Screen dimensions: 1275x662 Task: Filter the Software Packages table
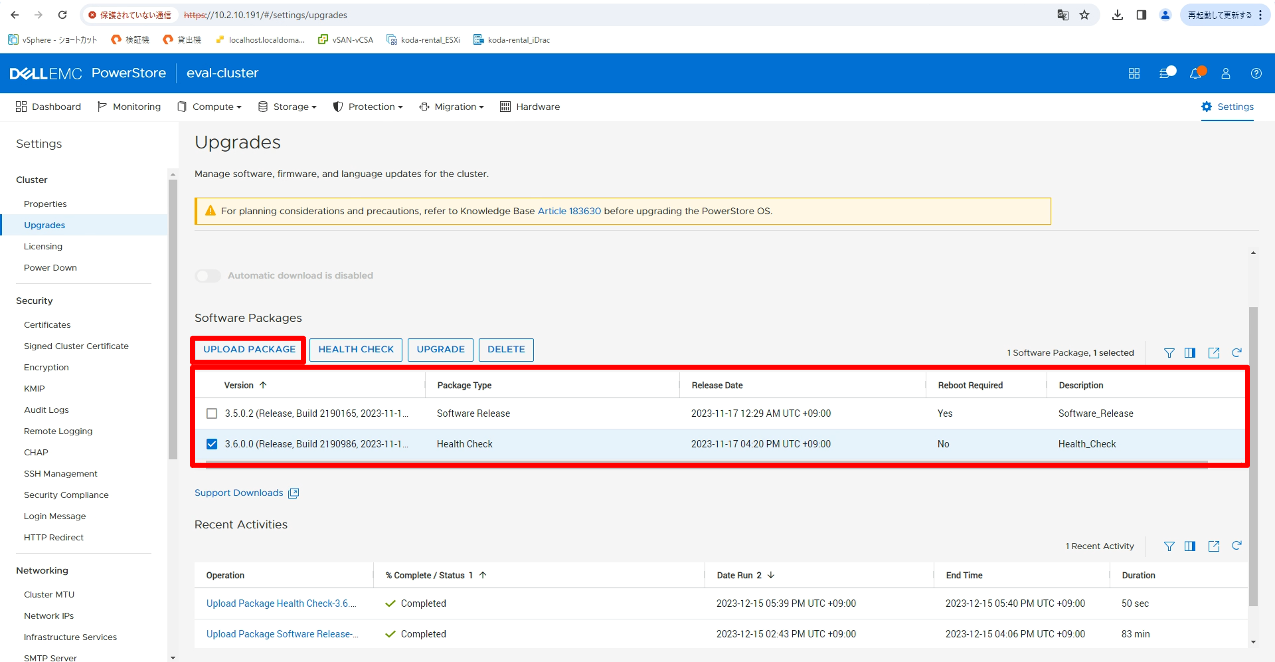(1169, 352)
